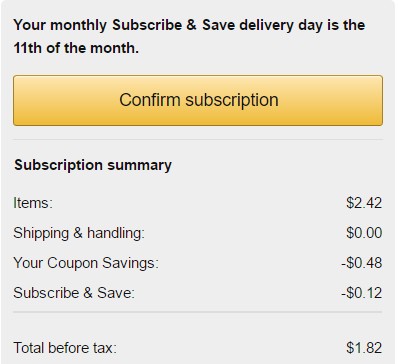Image resolution: width=398 pixels, height=364 pixels.
Task: Click the -$0.12 Subscribe & Save discount
Action: [362, 293]
